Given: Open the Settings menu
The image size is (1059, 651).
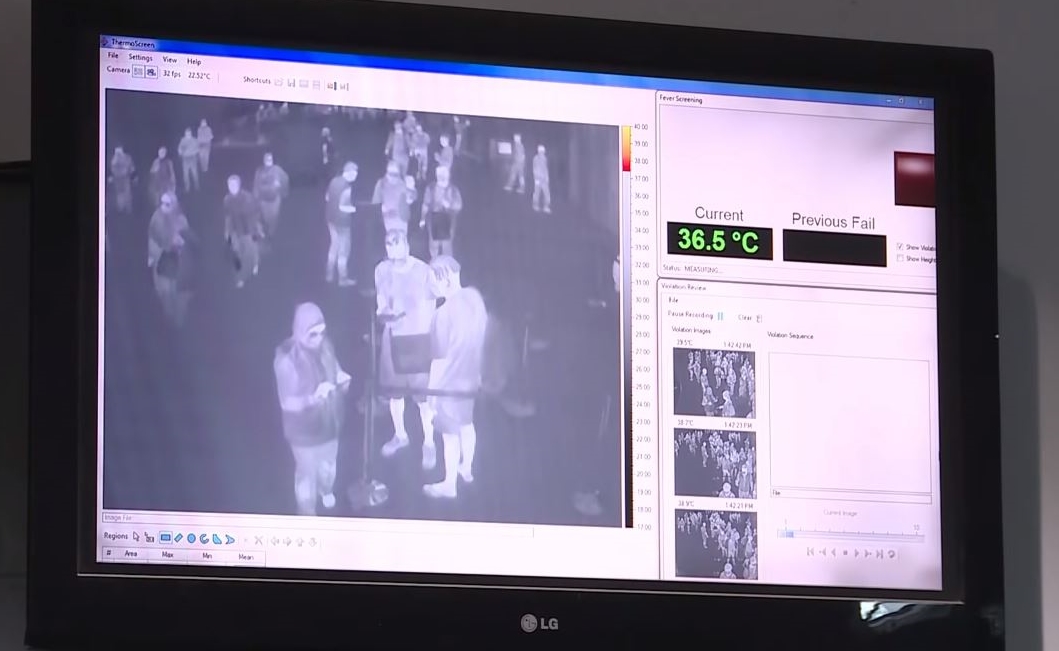Looking at the screenshot, I should (140, 58).
